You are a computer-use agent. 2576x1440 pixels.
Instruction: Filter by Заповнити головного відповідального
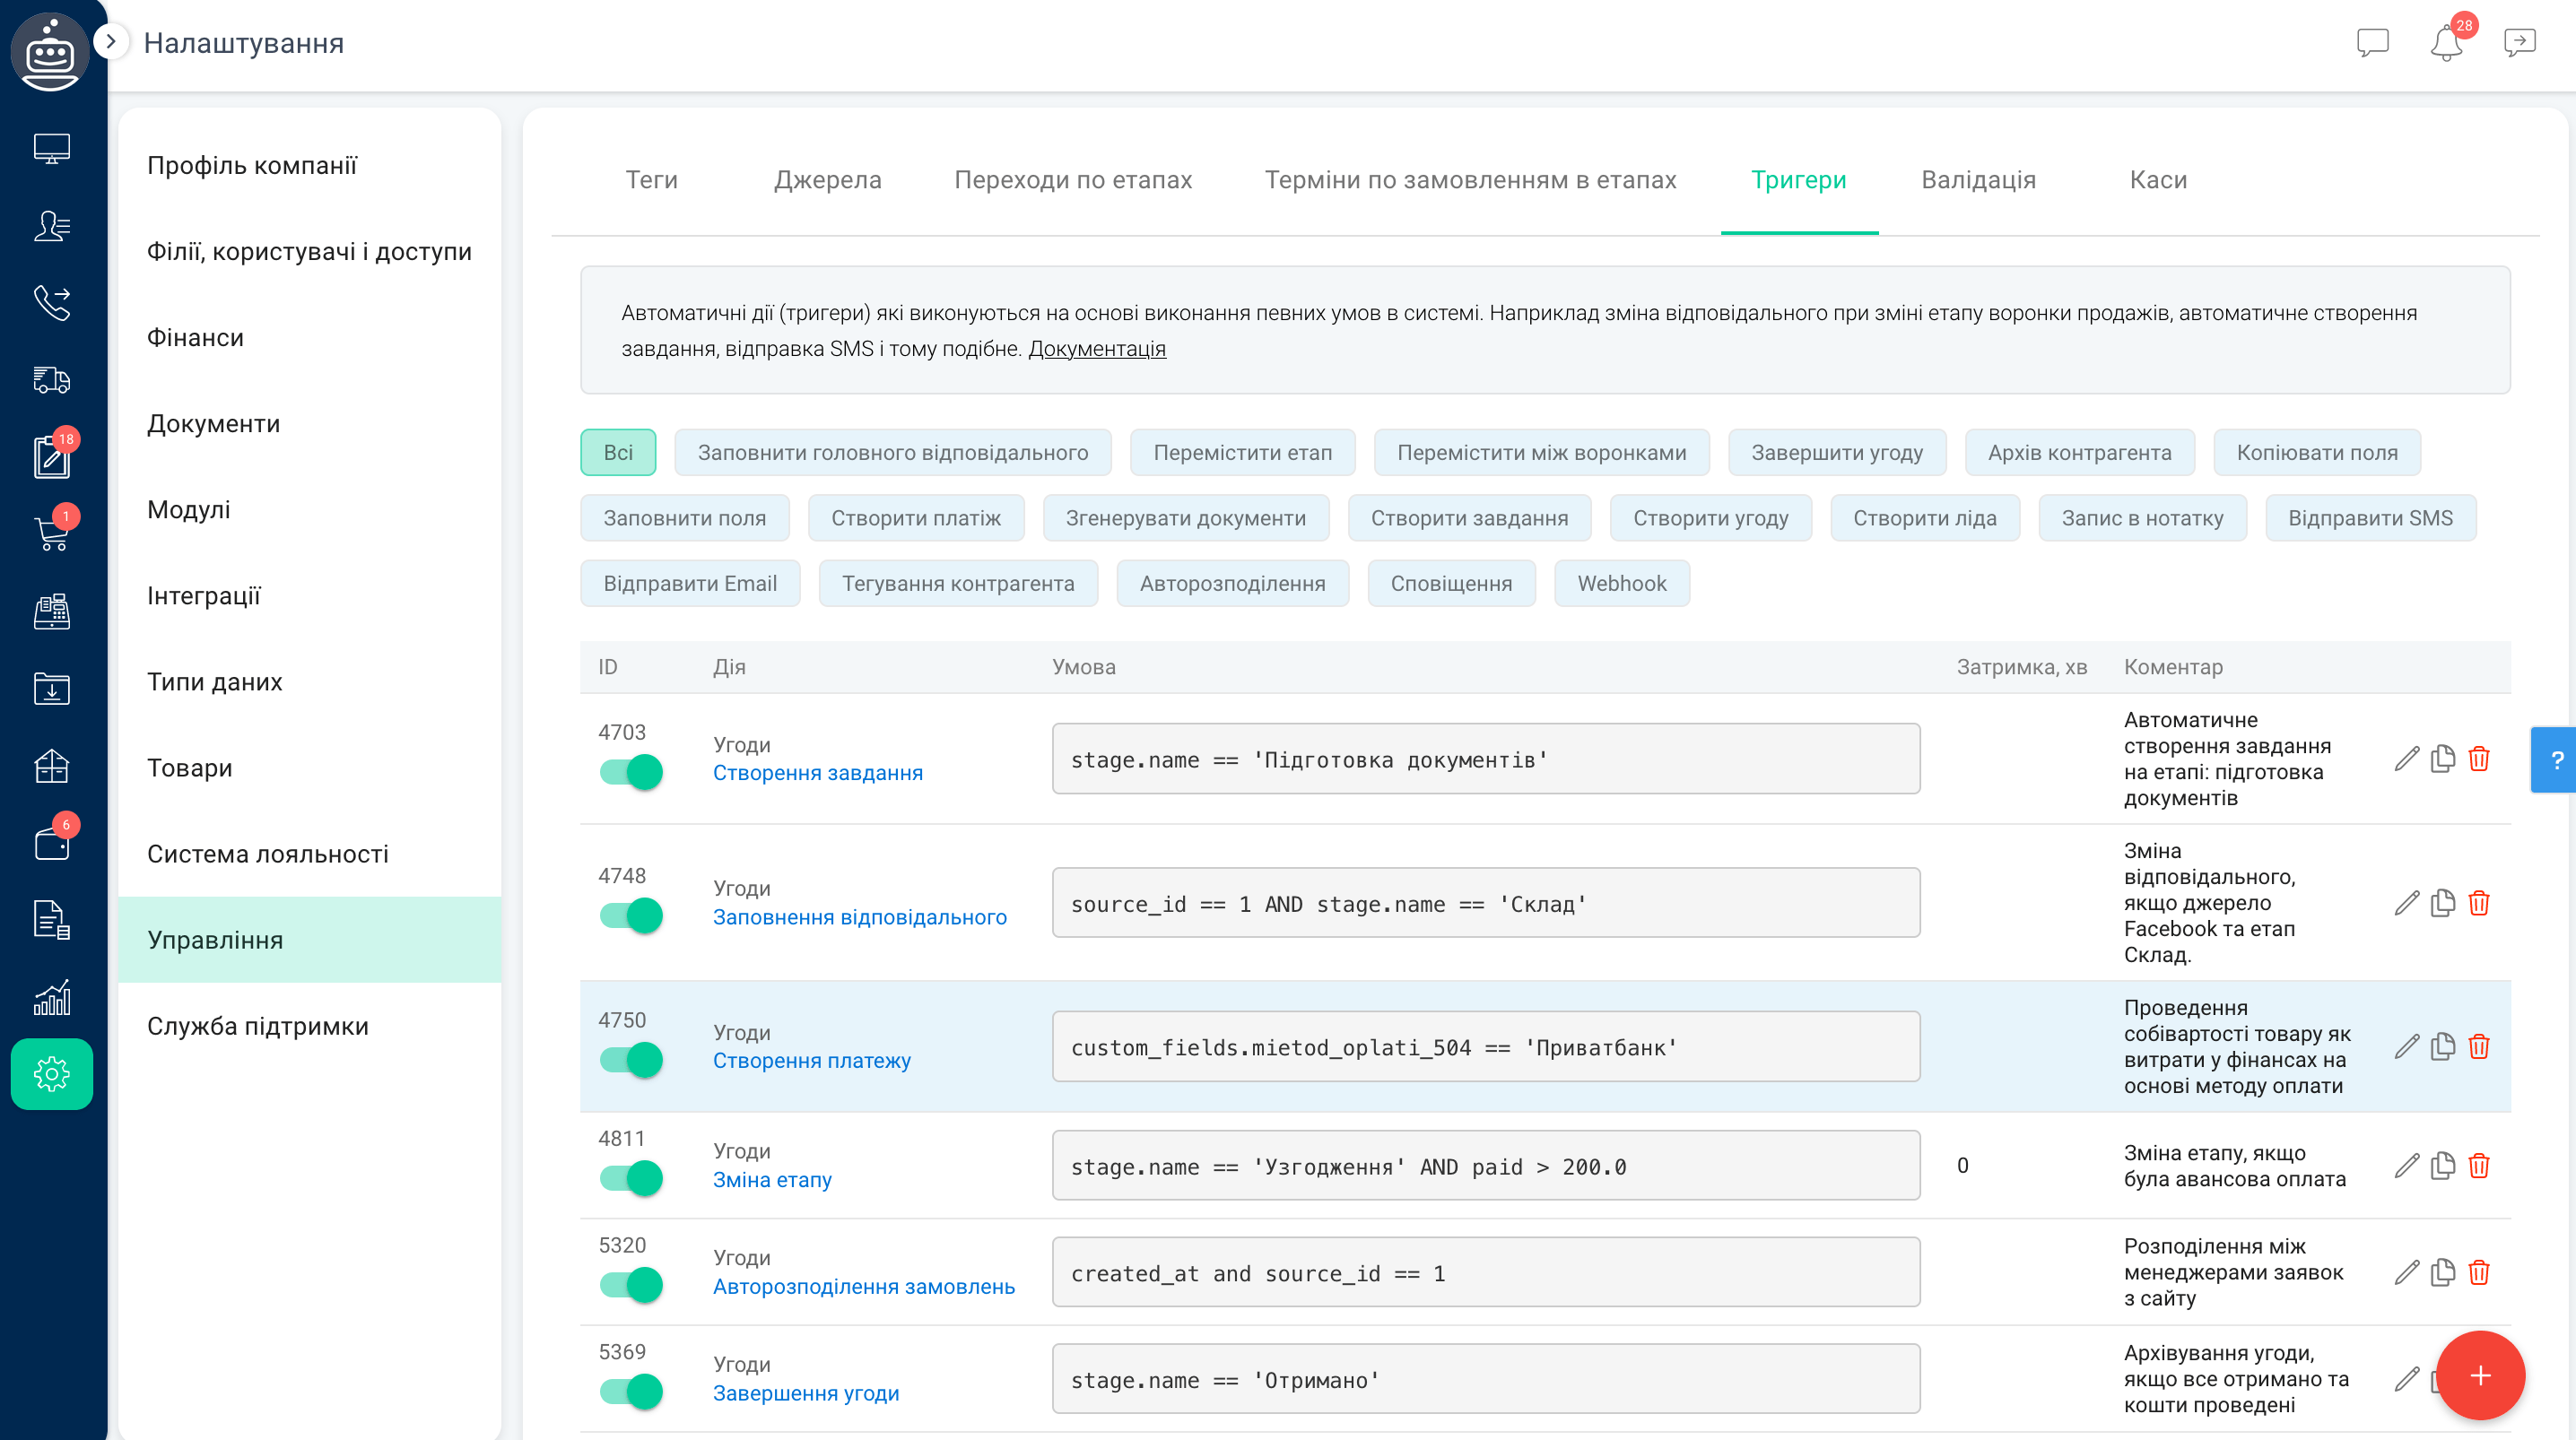coord(893,453)
